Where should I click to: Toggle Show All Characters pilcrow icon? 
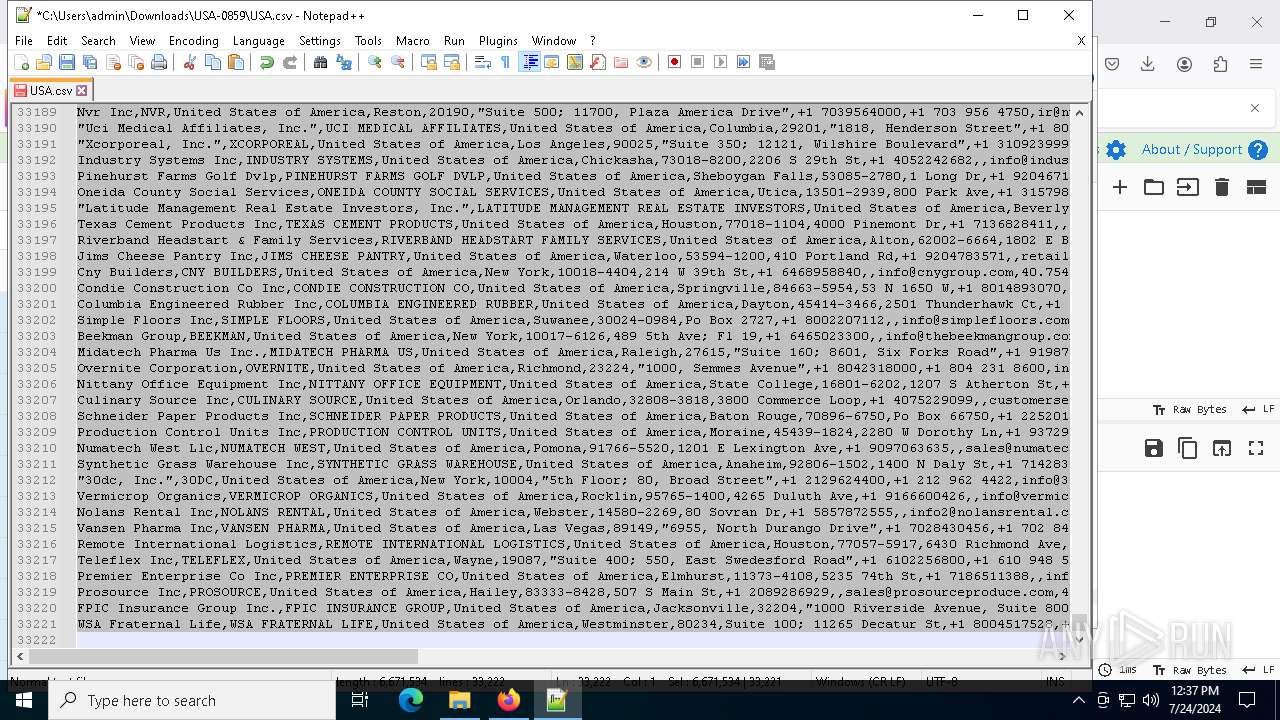point(505,62)
